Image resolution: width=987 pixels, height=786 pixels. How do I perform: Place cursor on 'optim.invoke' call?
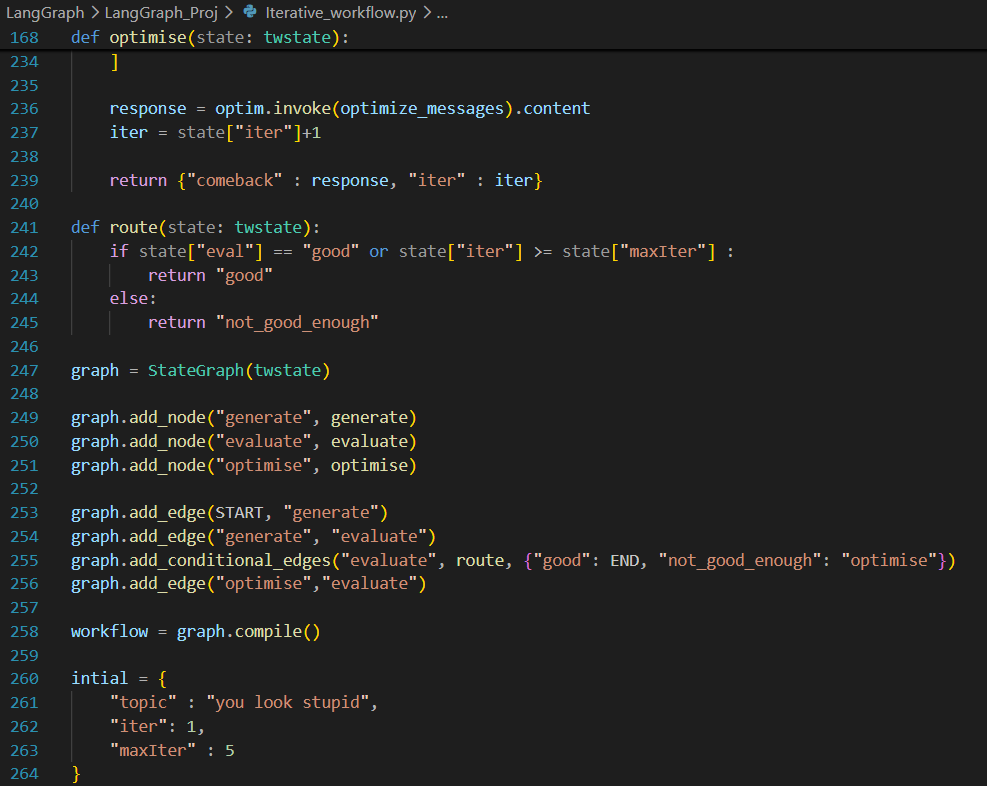click(273, 109)
